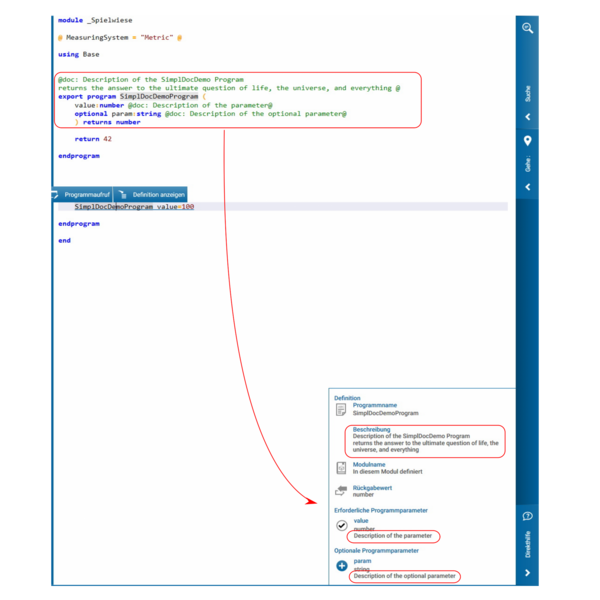Click the Programmaufruf call icon
Image resolution: width=600 pixels, height=600 pixels.
55,195
